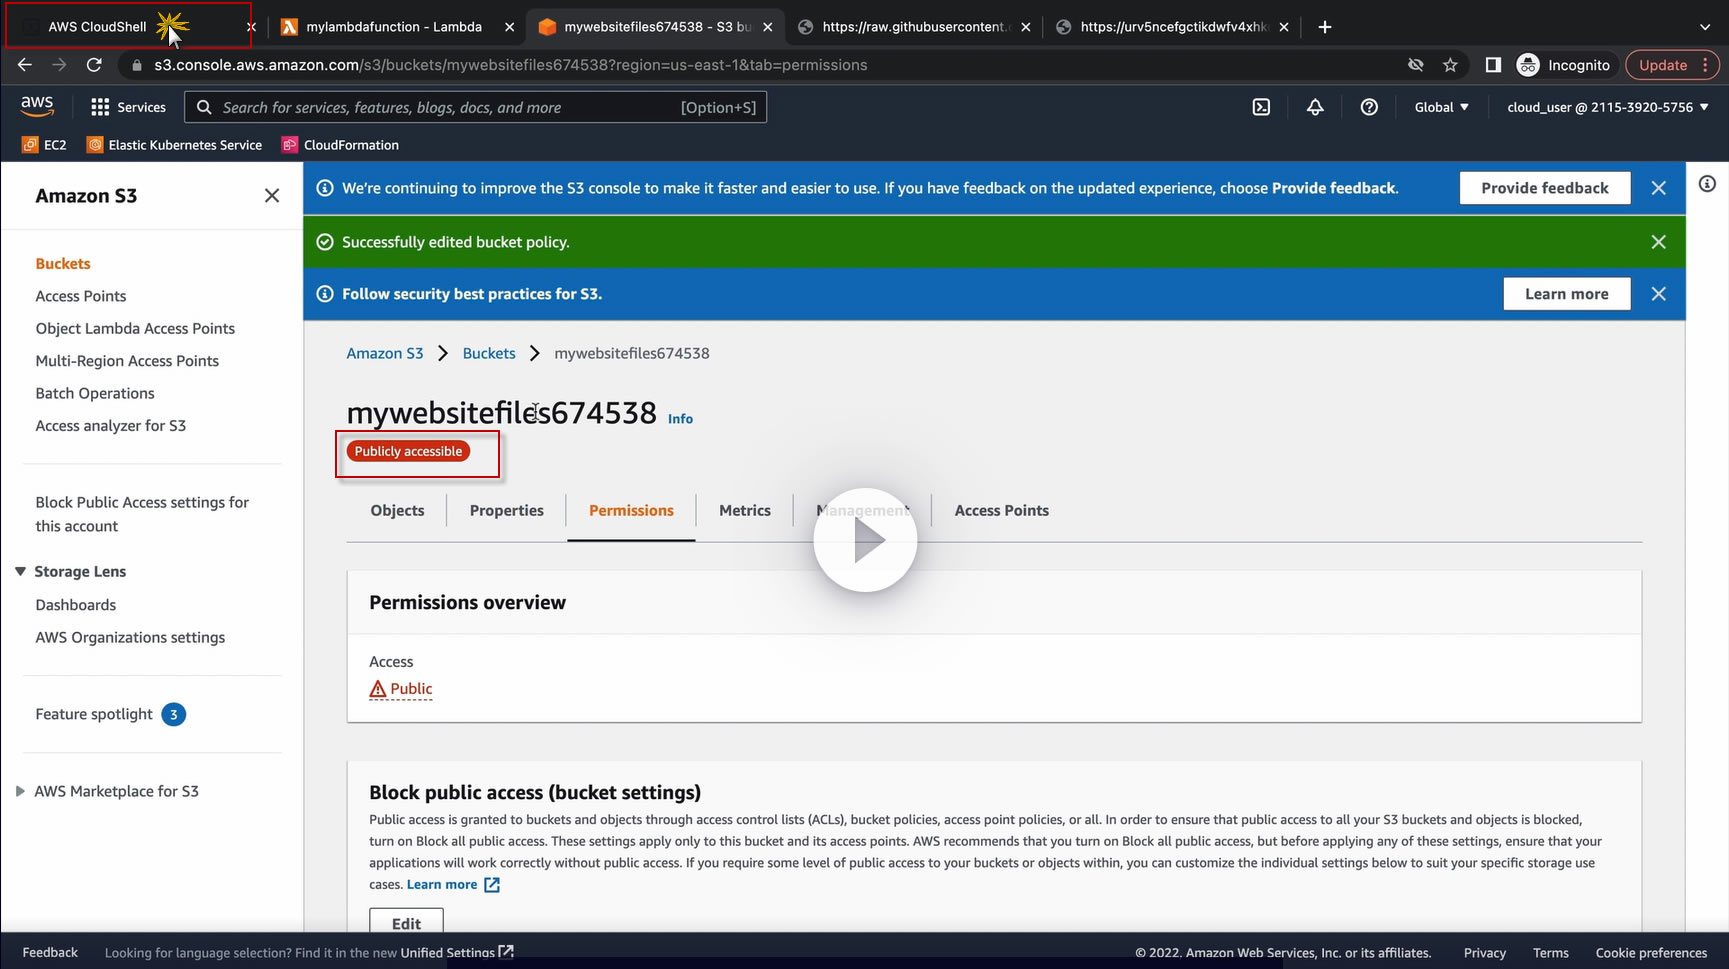The height and width of the screenshot is (969, 1729).
Task: Open Feature spotlight in the sidebar
Action: coord(110,714)
